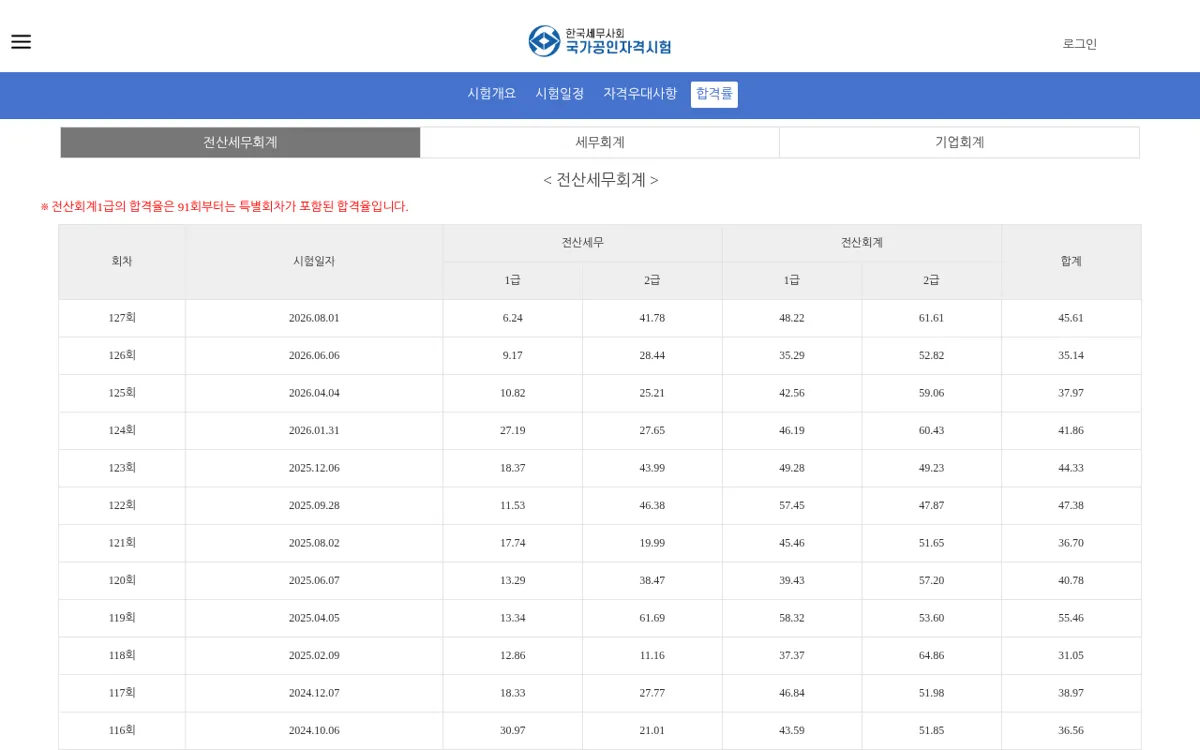Open the 시험일정 menu item
The image size is (1200, 750).
(560, 94)
